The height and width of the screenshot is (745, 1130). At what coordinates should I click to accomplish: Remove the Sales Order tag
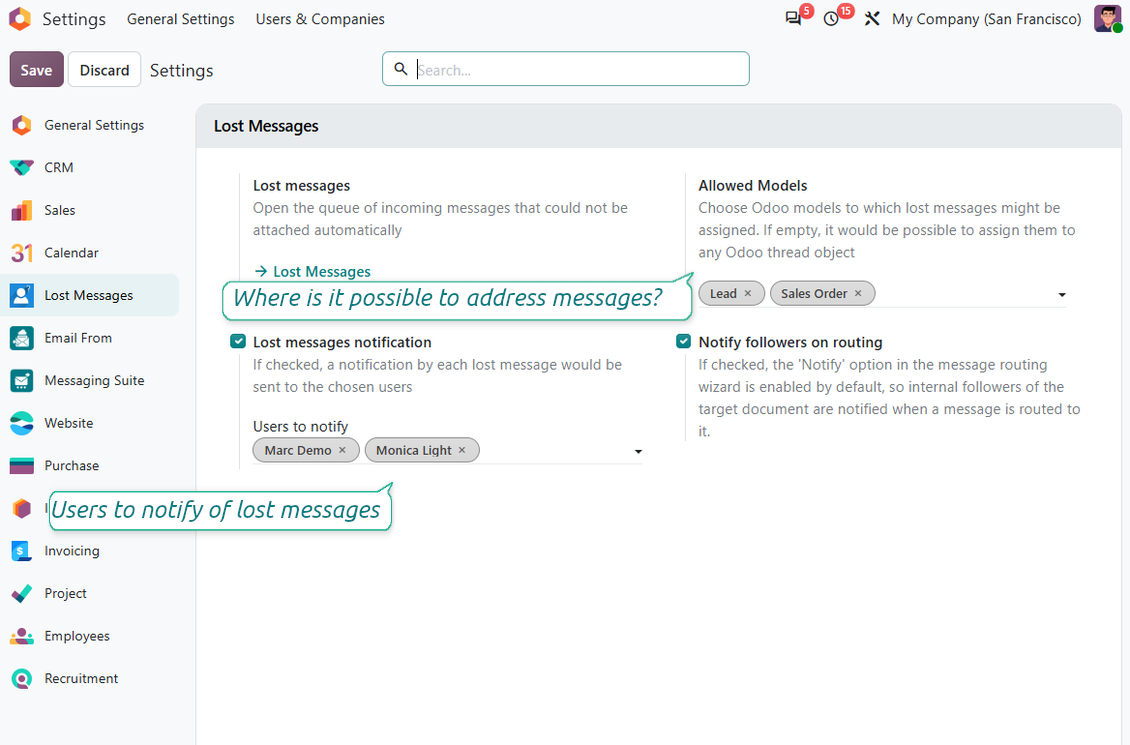point(858,293)
